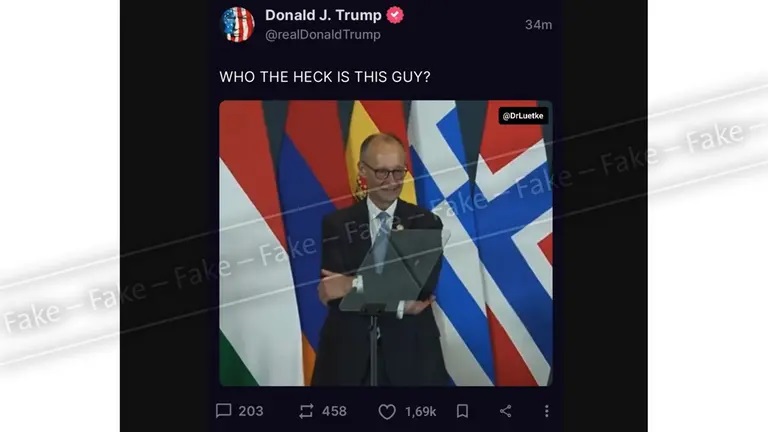Click the teleprompter glass in the video
Screen dimensions: 768x432
[394, 269]
